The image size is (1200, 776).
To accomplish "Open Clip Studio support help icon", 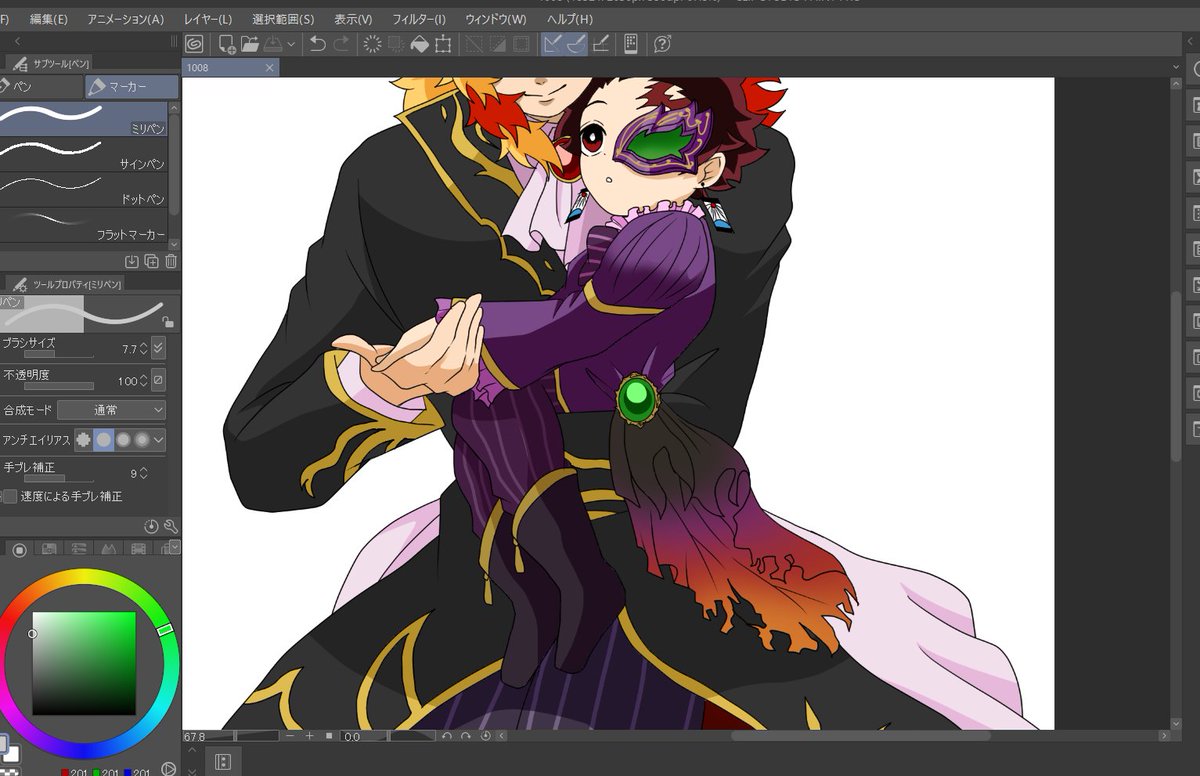I will [662, 44].
